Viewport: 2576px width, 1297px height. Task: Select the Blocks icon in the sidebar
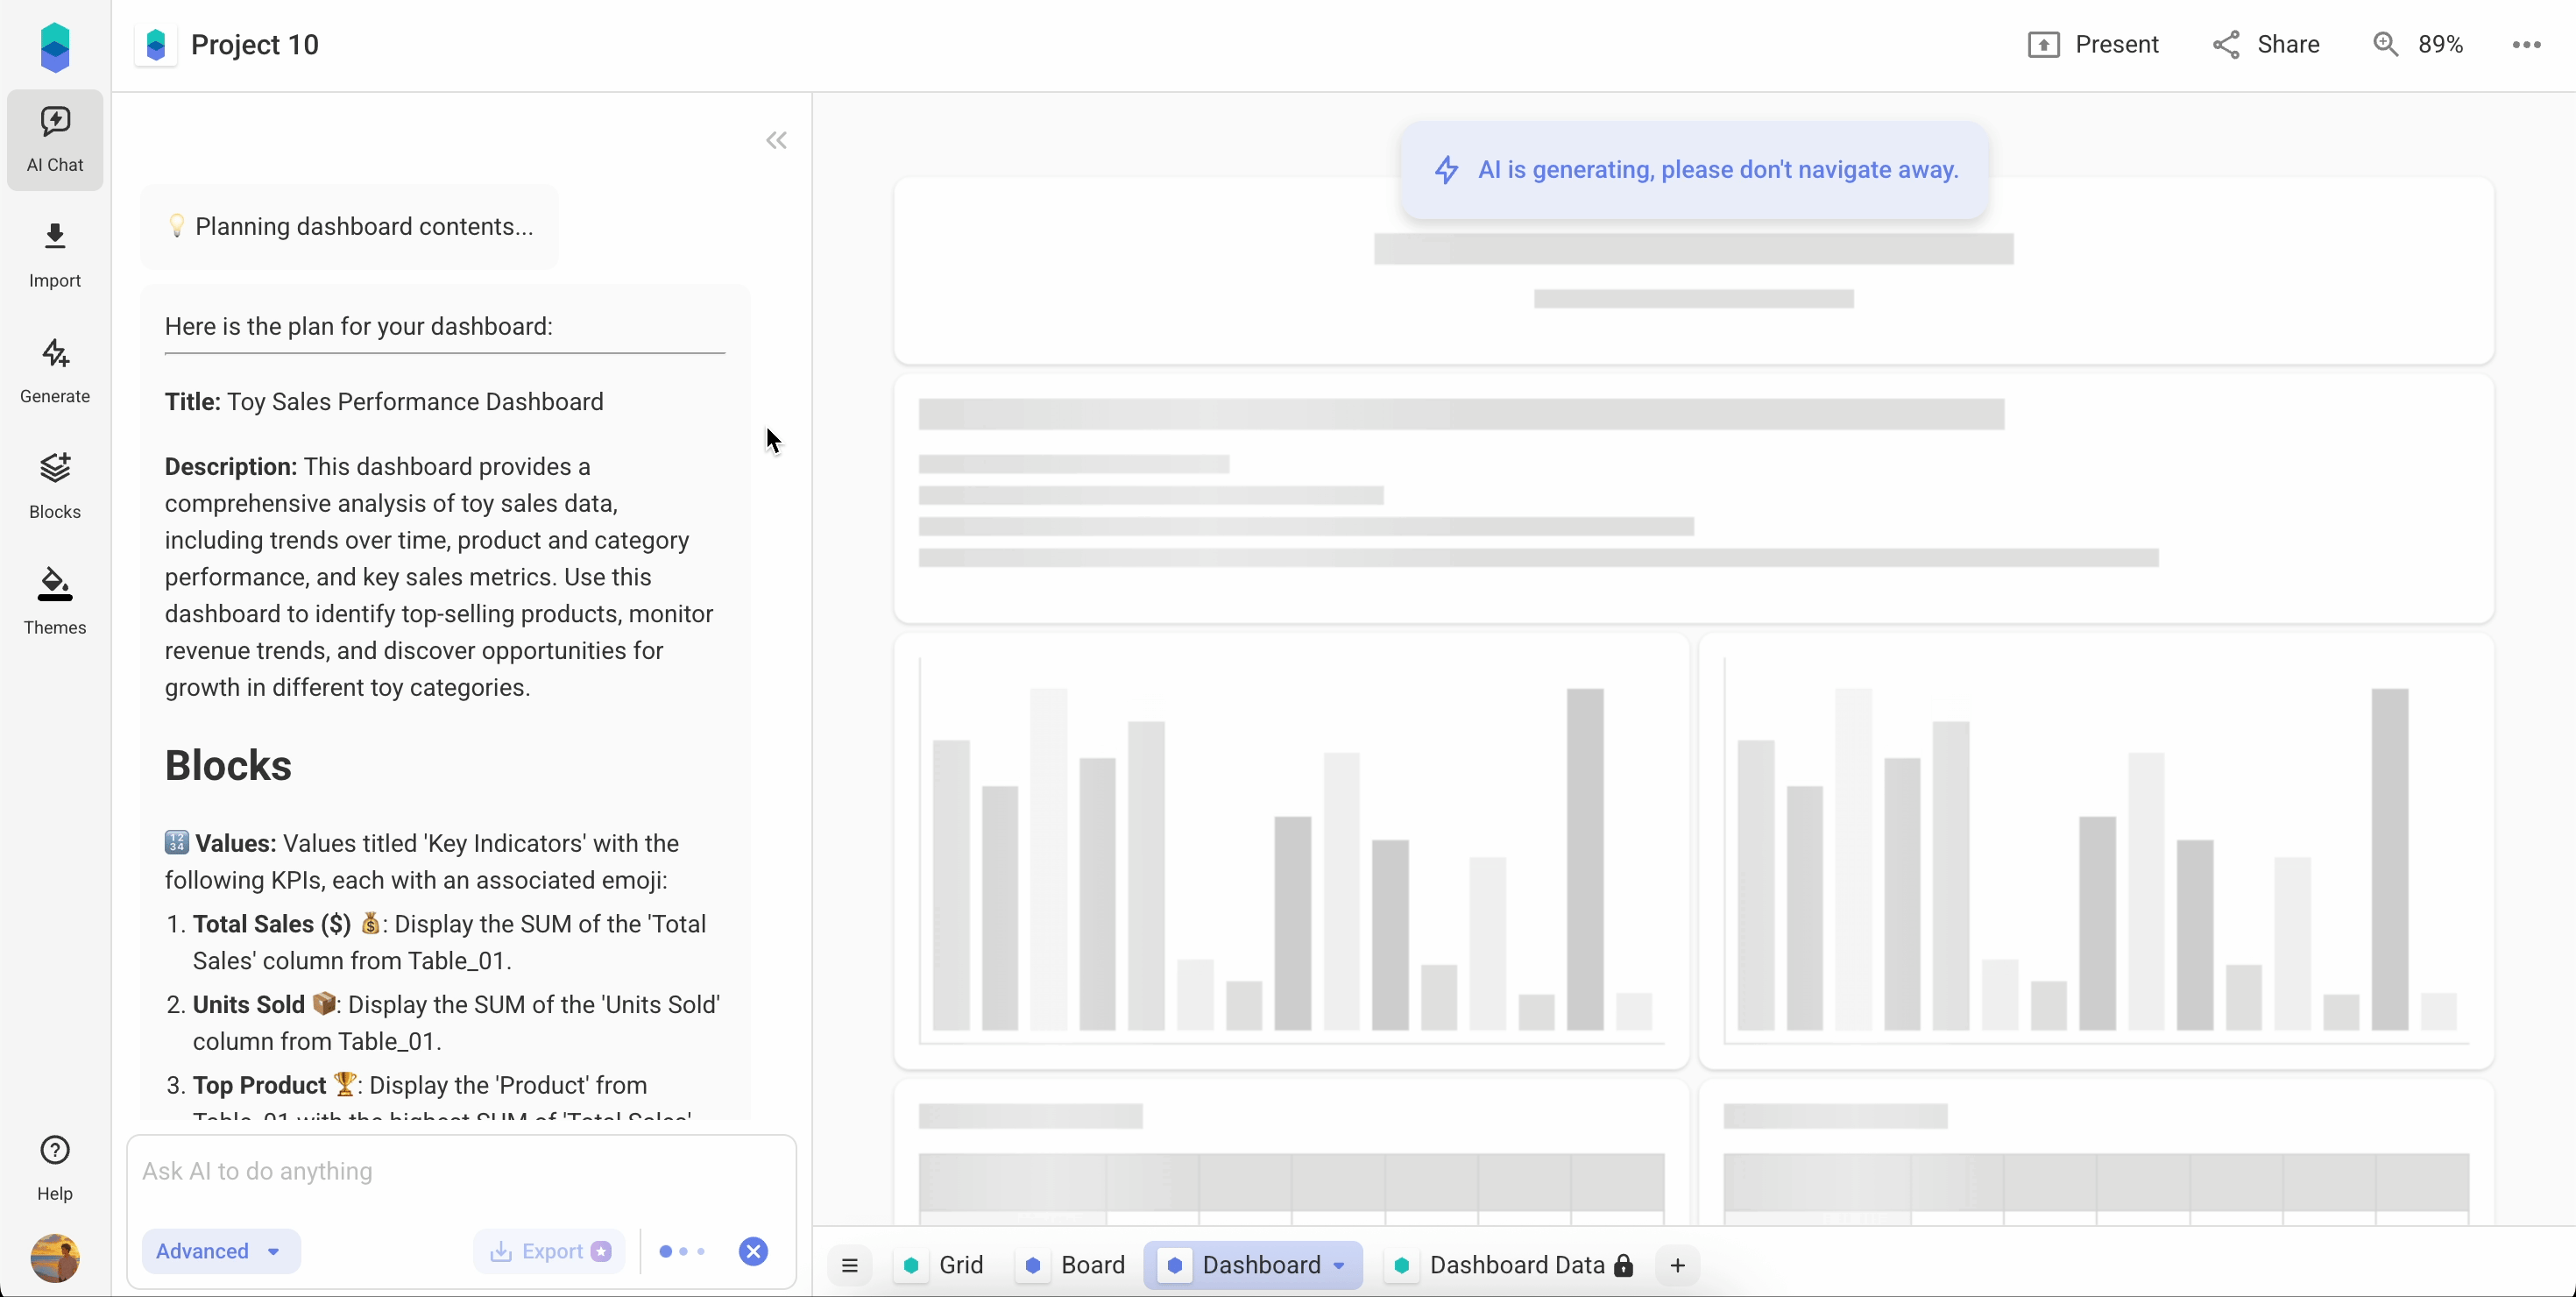[54, 485]
